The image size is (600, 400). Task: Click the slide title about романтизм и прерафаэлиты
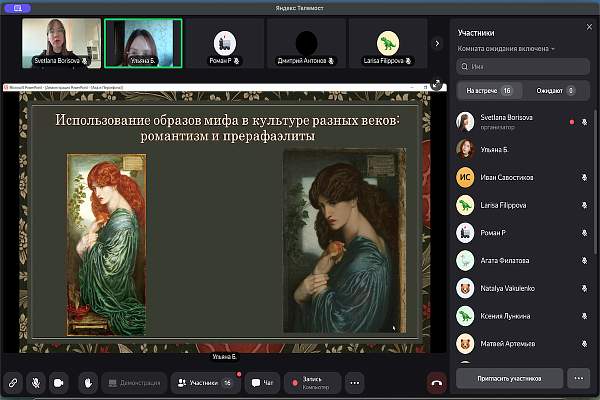pyautogui.click(x=227, y=127)
